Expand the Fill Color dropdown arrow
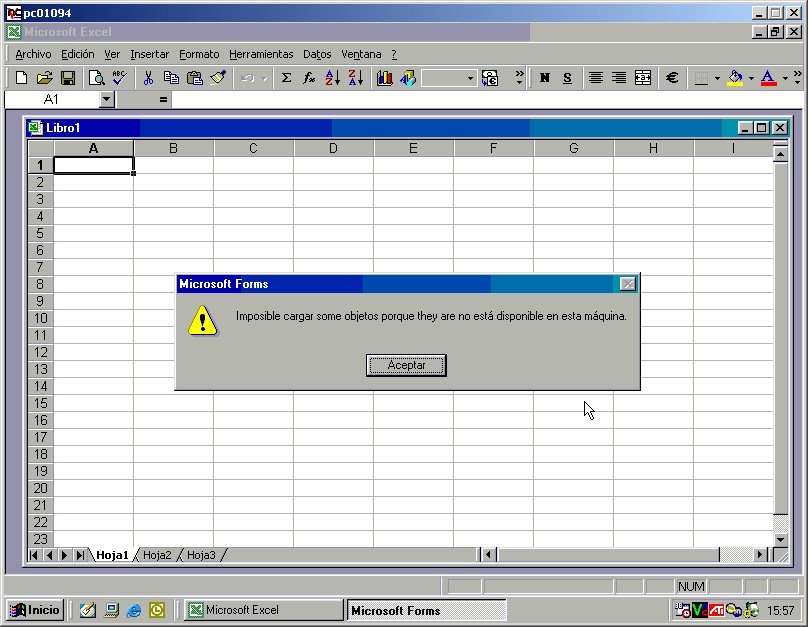The image size is (808, 627). [x=751, y=78]
